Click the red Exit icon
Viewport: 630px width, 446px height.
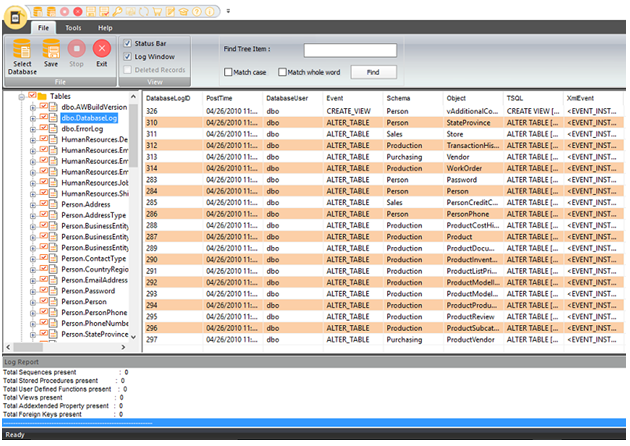tap(102, 48)
